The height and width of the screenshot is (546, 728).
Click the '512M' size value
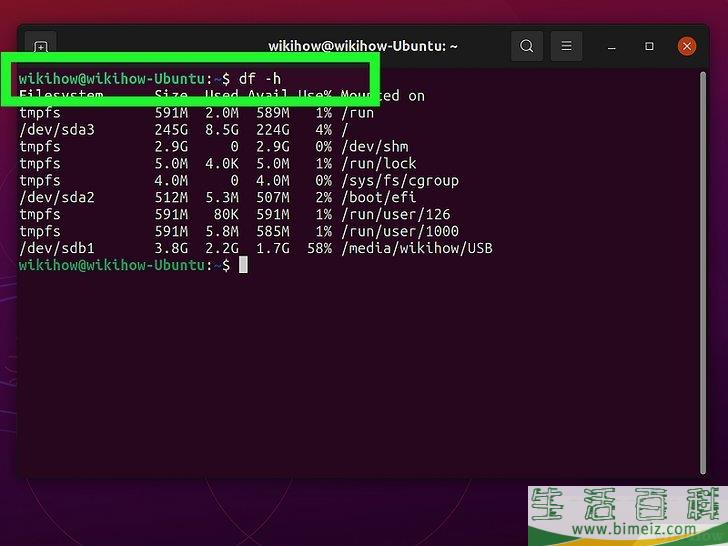click(x=171, y=197)
